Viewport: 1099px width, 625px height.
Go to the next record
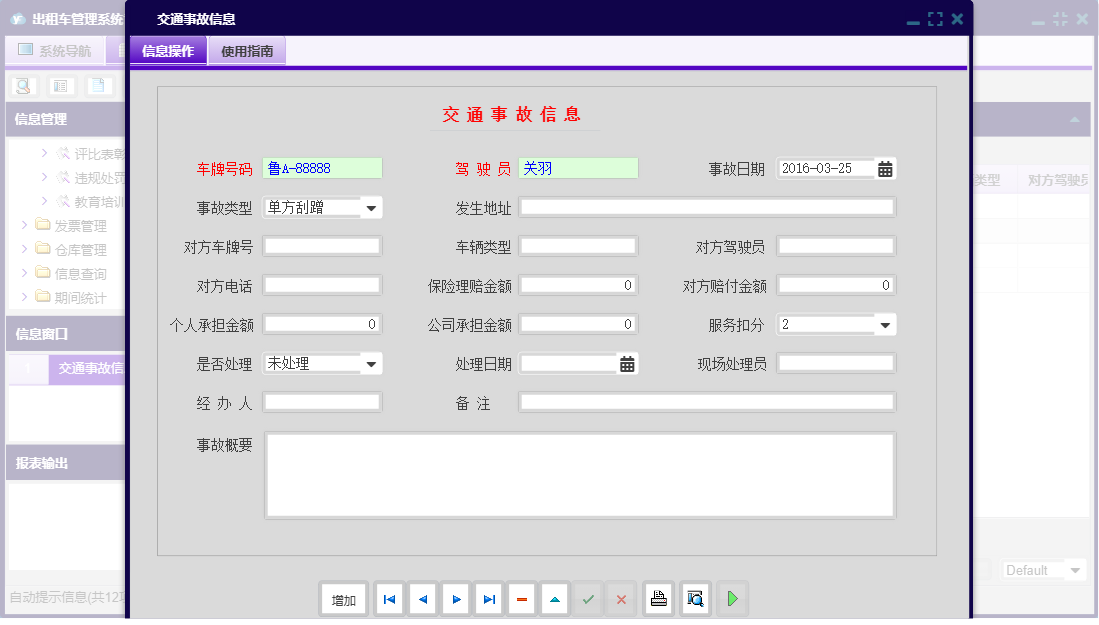[456, 599]
